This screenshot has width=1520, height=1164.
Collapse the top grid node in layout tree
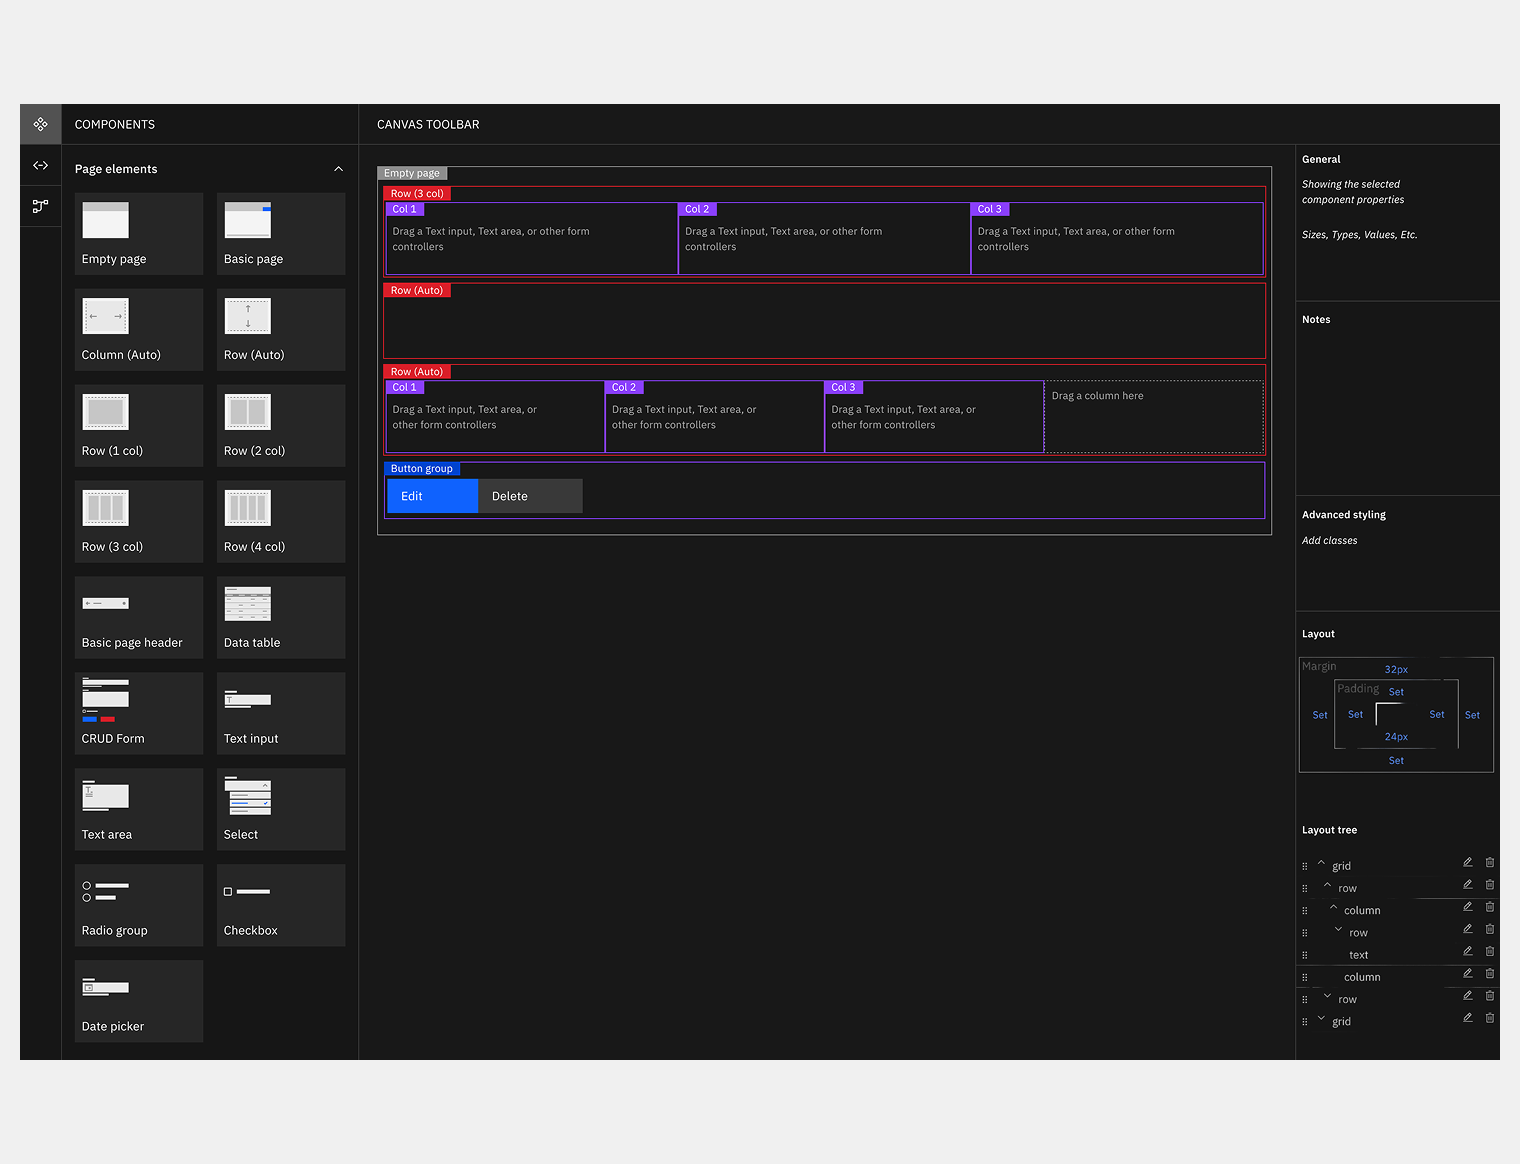pyautogui.click(x=1321, y=864)
